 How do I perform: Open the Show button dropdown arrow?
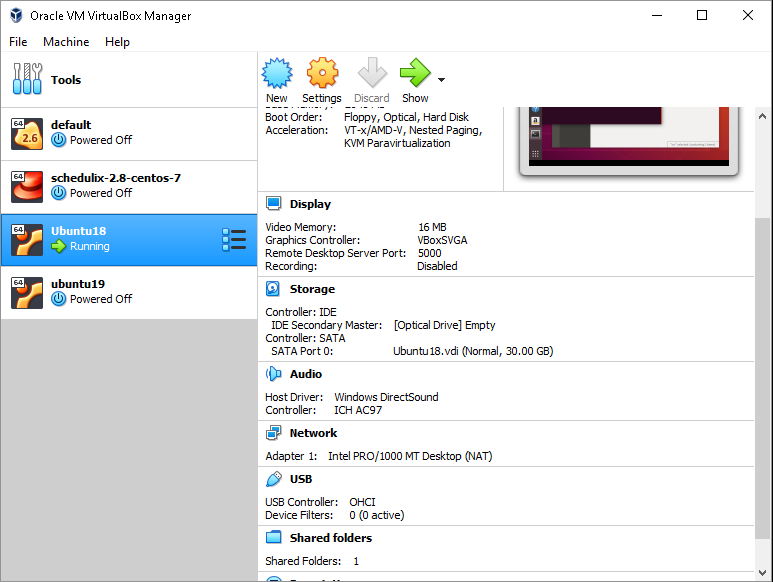[x=441, y=80]
